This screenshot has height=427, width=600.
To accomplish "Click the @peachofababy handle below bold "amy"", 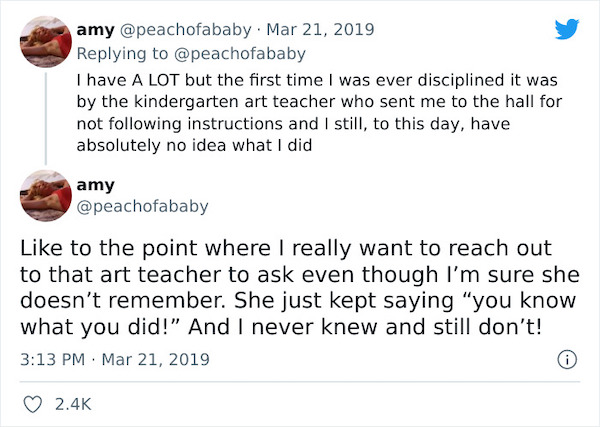I will [142, 206].
